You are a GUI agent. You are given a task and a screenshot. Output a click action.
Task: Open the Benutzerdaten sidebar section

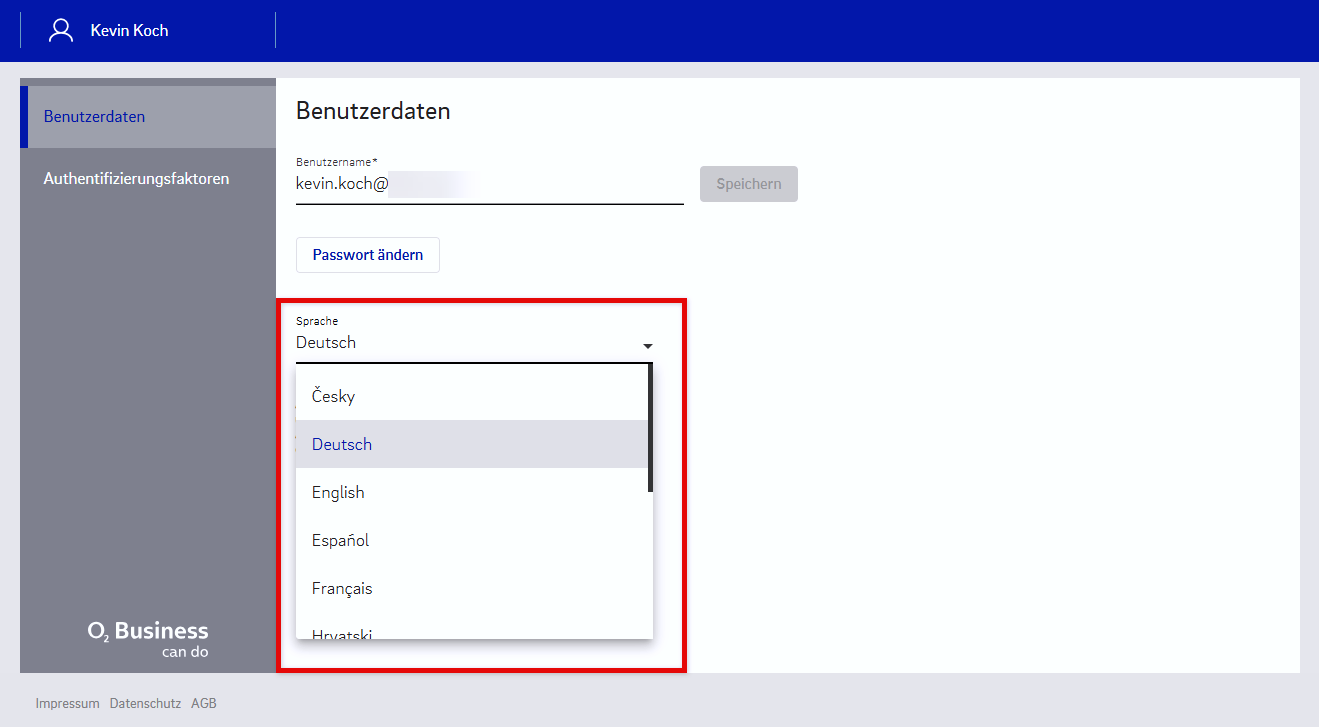[94, 117]
